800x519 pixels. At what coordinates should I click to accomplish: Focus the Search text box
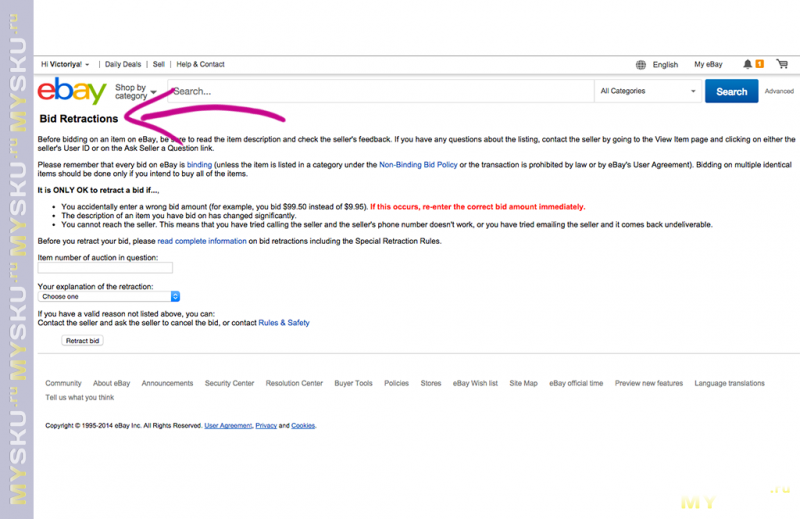pyautogui.click(x=380, y=91)
